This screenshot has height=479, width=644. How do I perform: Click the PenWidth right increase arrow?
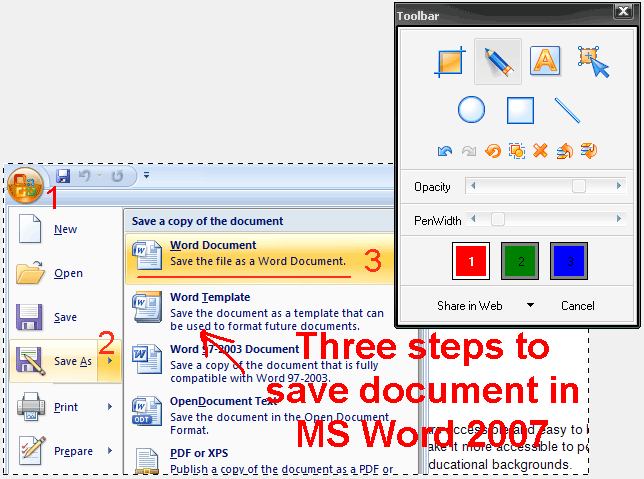click(619, 219)
